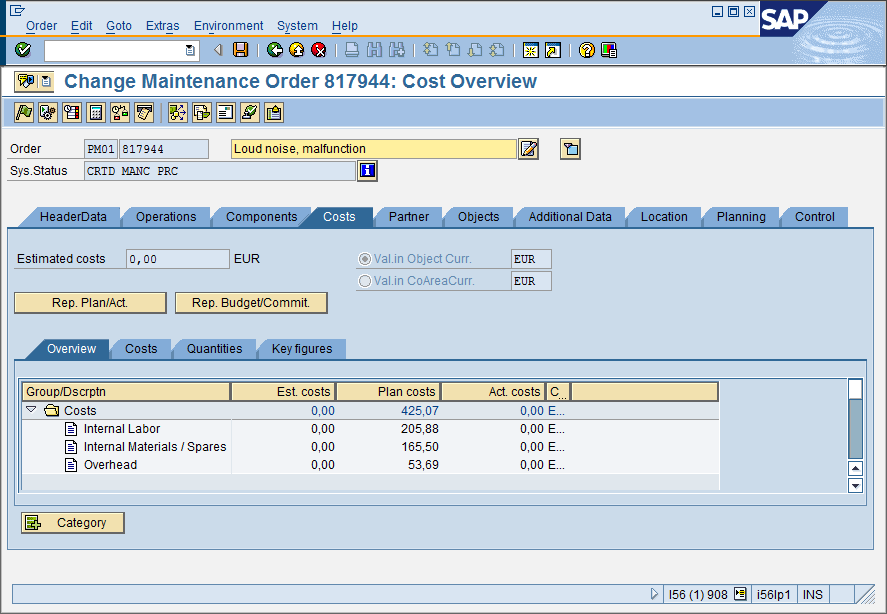887x614 pixels.
Task: Click the network graphic icon in application toolbar
Action: click(x=178, y=113)
